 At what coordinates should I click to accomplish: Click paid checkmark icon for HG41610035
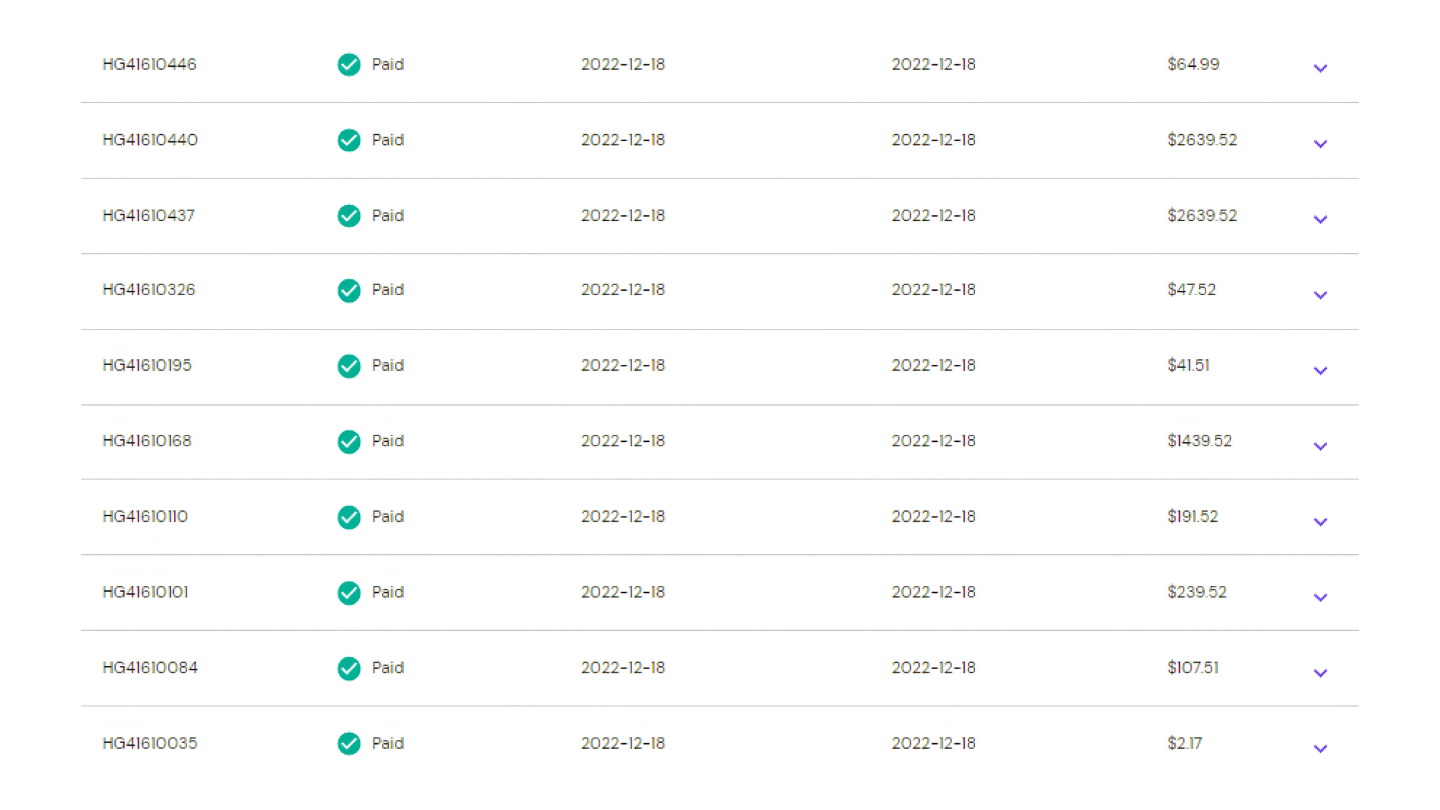[349, 743]
